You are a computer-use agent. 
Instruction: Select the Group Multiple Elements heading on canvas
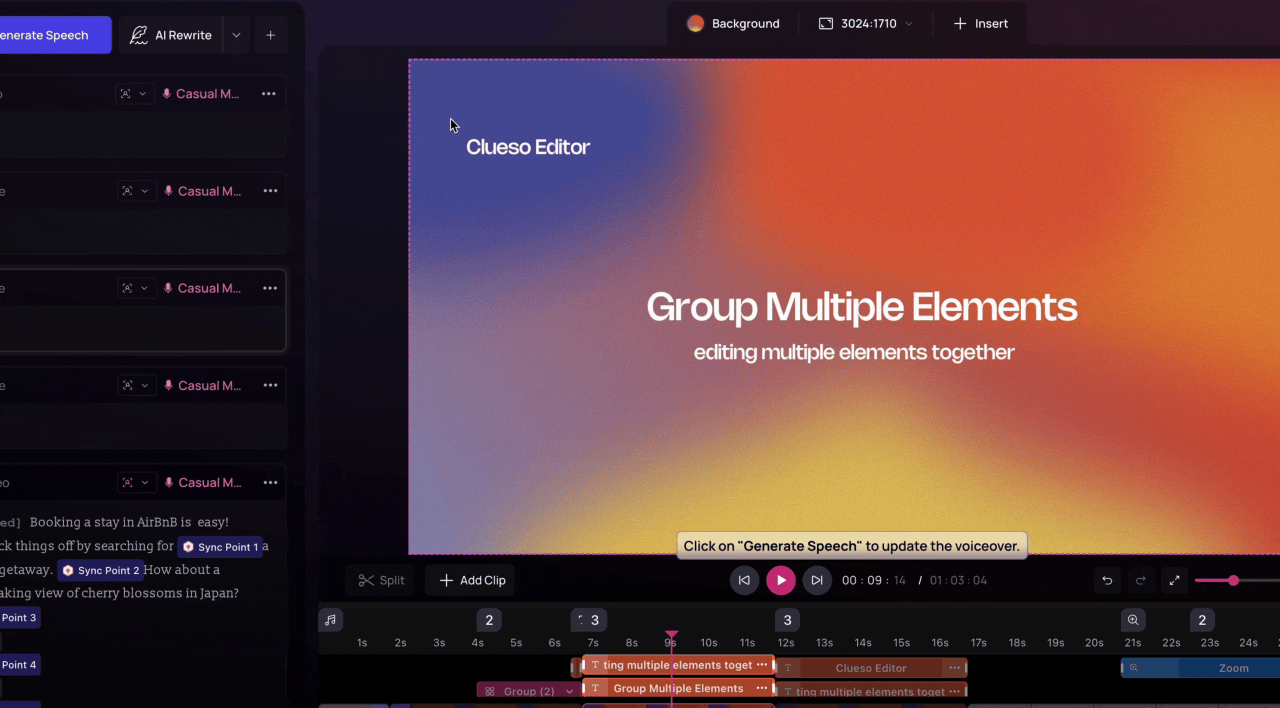(862, 306)
